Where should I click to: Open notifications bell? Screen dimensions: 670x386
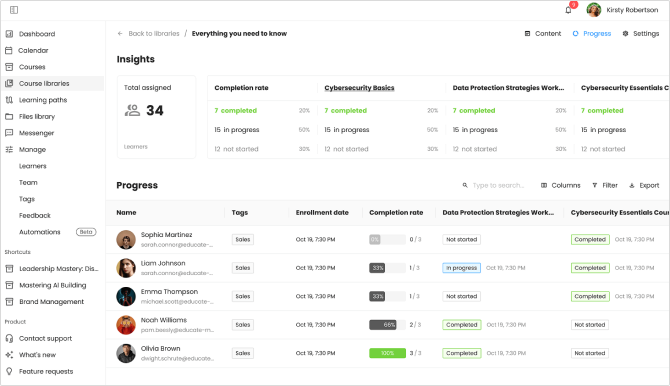click(568, 10)
